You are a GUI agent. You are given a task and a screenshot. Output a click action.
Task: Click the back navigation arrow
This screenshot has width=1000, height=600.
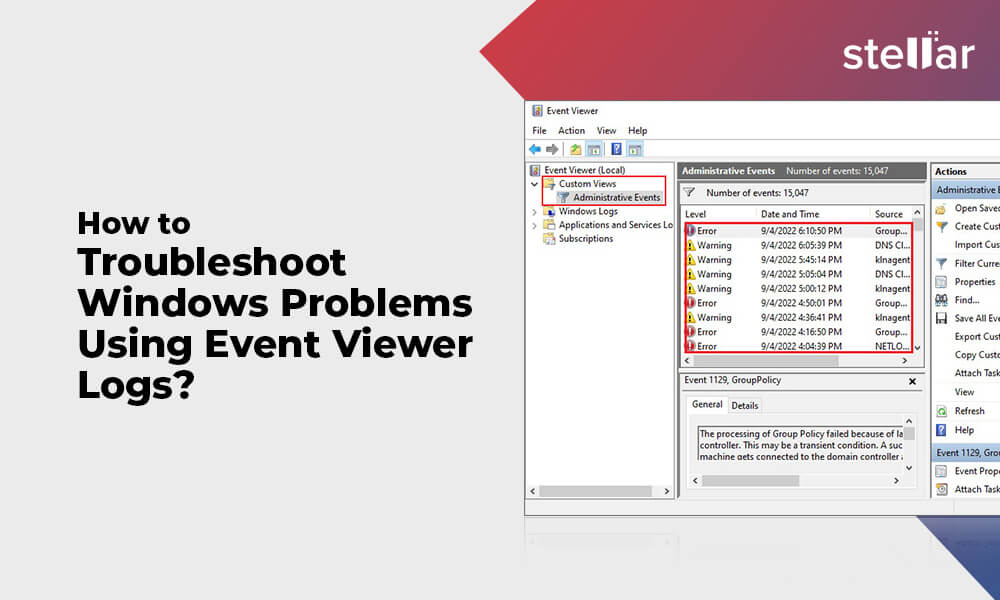click(534, 148)
